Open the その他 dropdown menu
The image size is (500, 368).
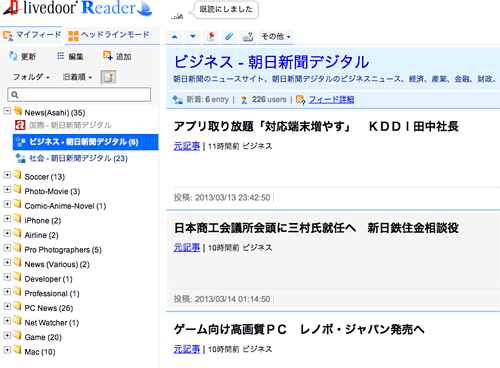coord(276,36)
